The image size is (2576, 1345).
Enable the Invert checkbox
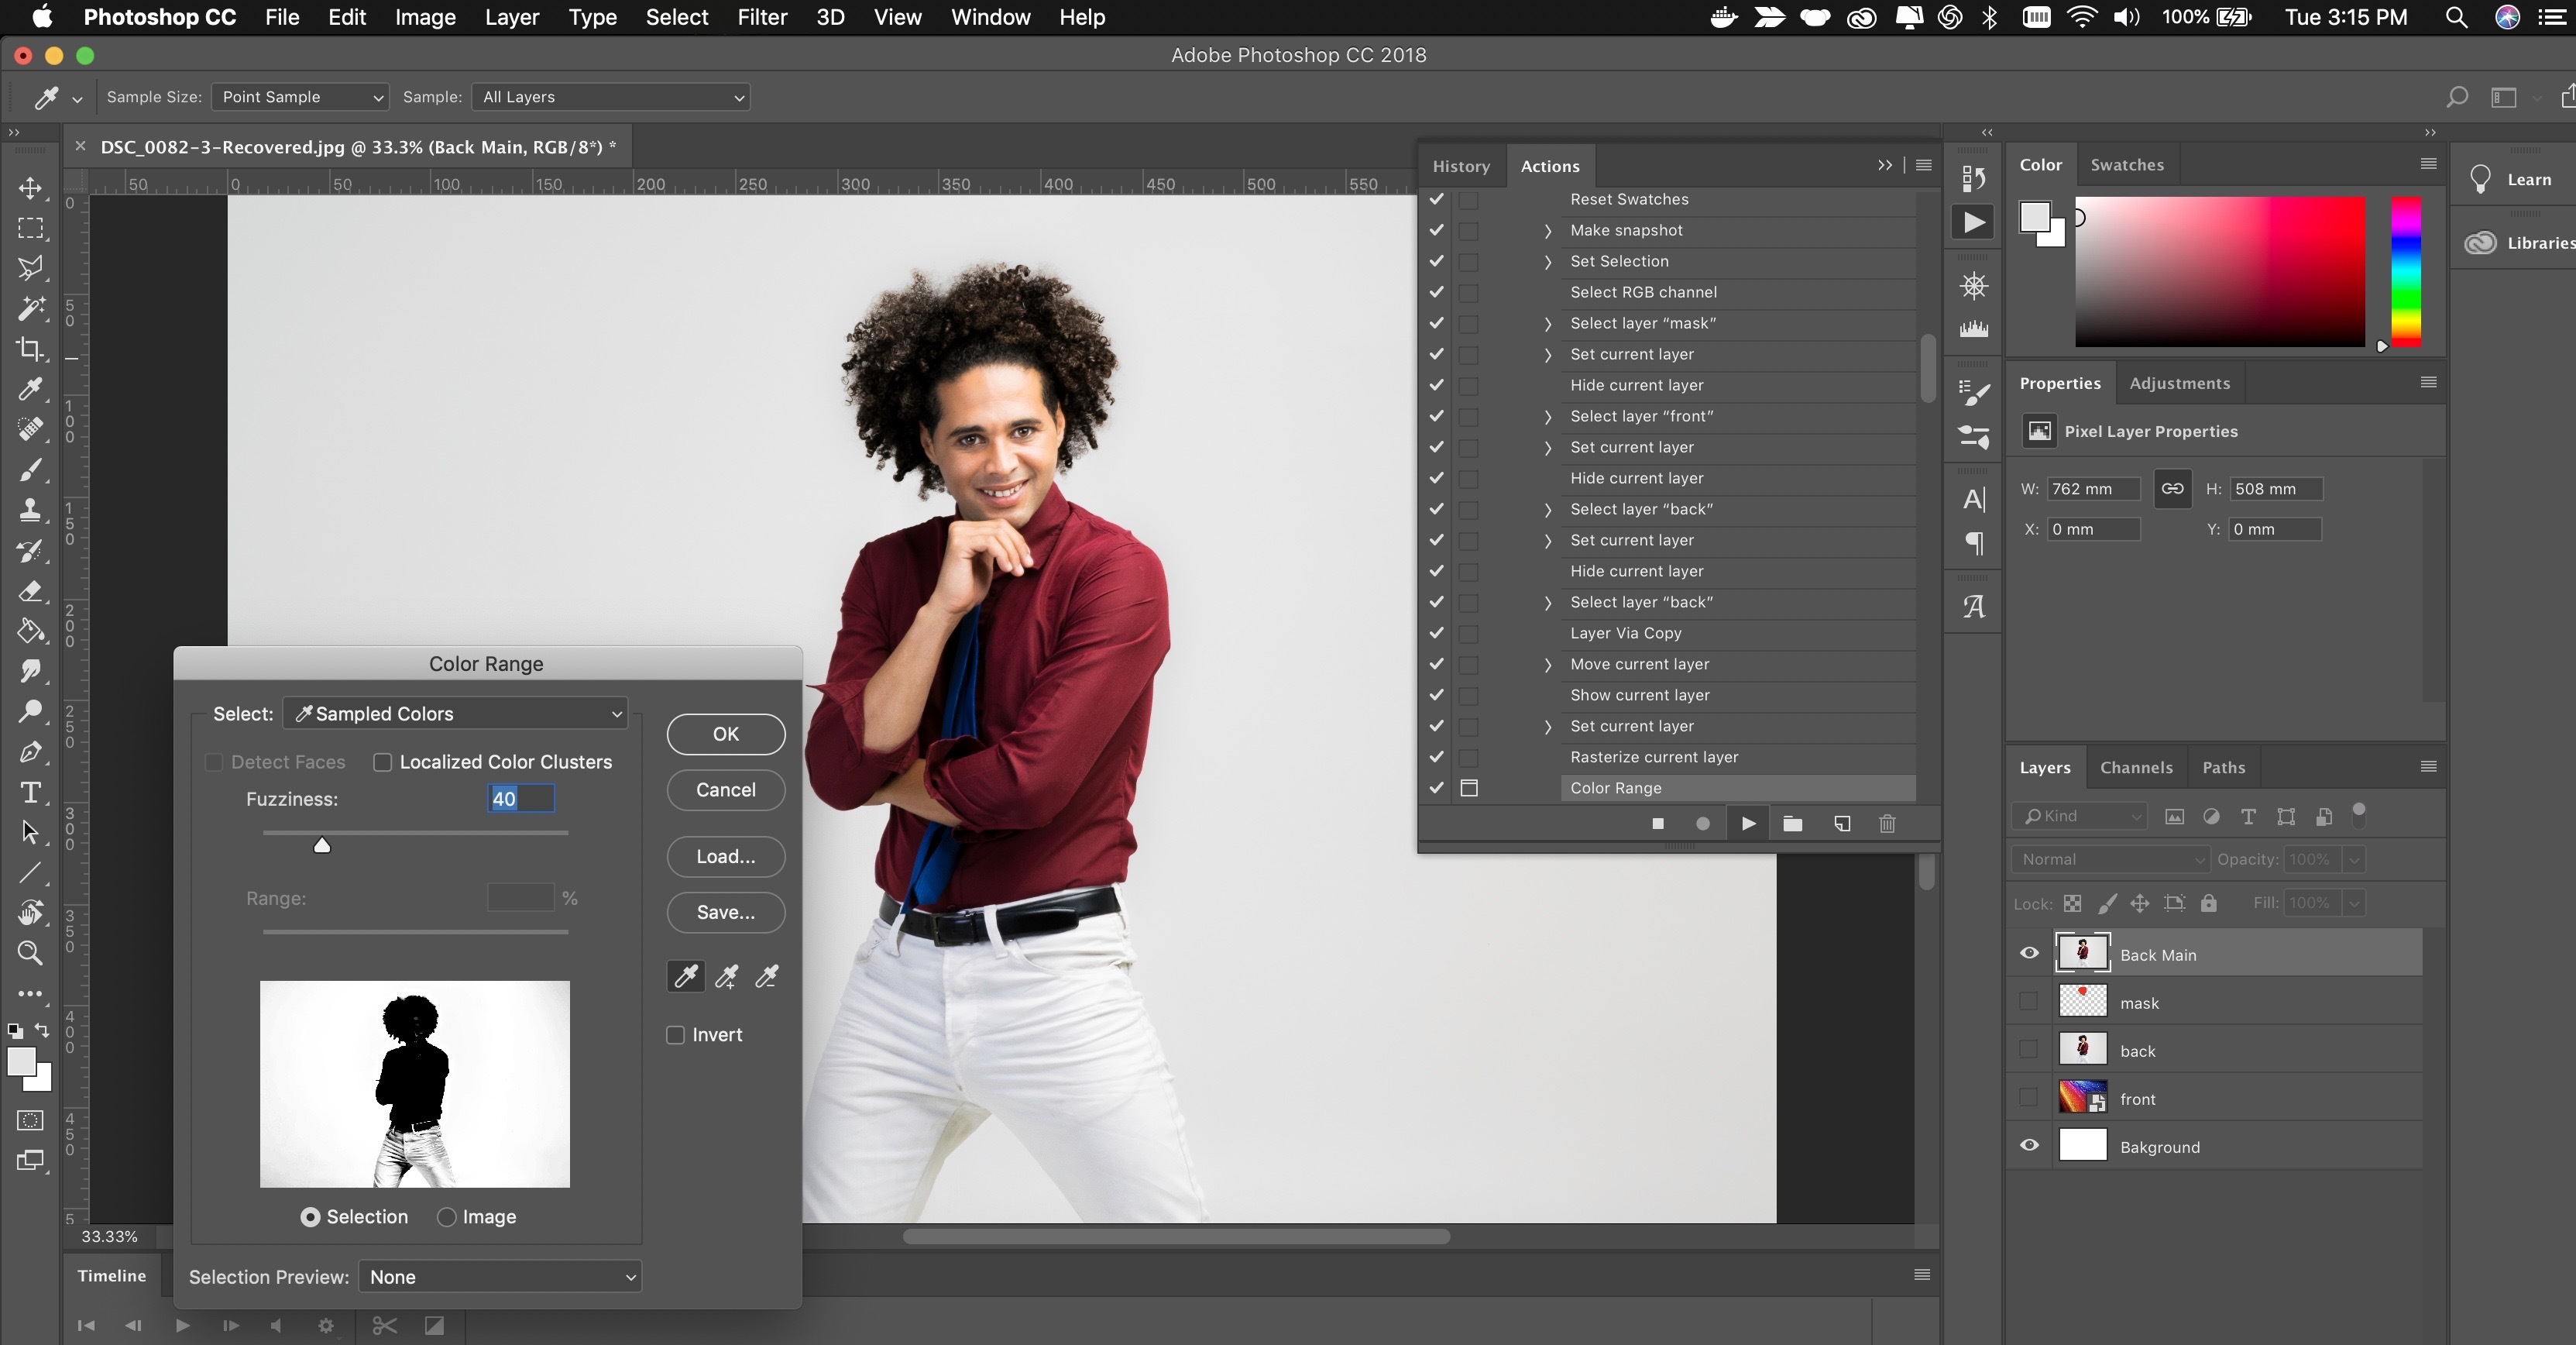(x=676, y=1035)
